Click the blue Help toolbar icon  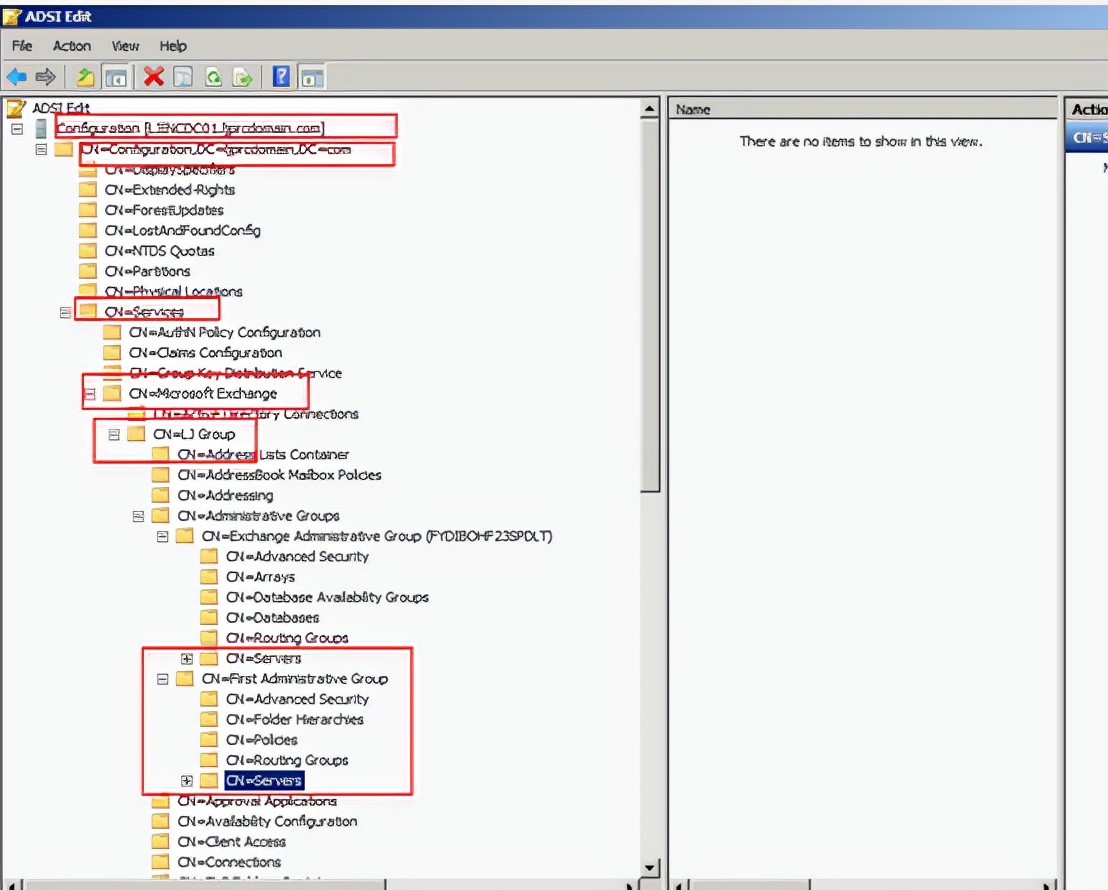click(282, 77)
